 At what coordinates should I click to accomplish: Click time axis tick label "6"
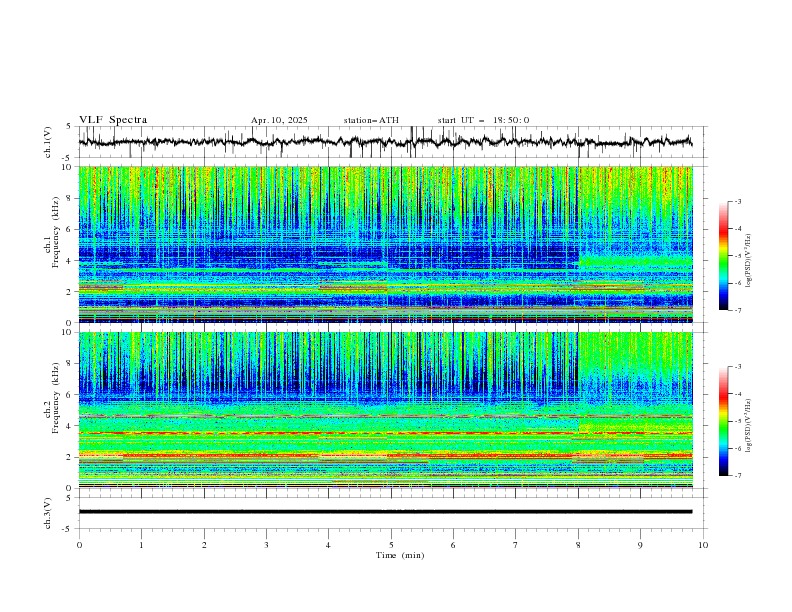[453, 545]
